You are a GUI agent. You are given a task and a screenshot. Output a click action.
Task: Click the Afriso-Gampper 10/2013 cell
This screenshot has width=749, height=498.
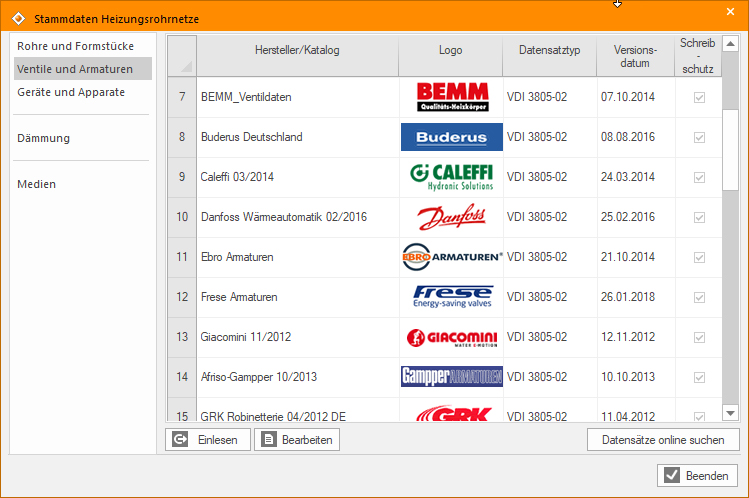(298, 377)
